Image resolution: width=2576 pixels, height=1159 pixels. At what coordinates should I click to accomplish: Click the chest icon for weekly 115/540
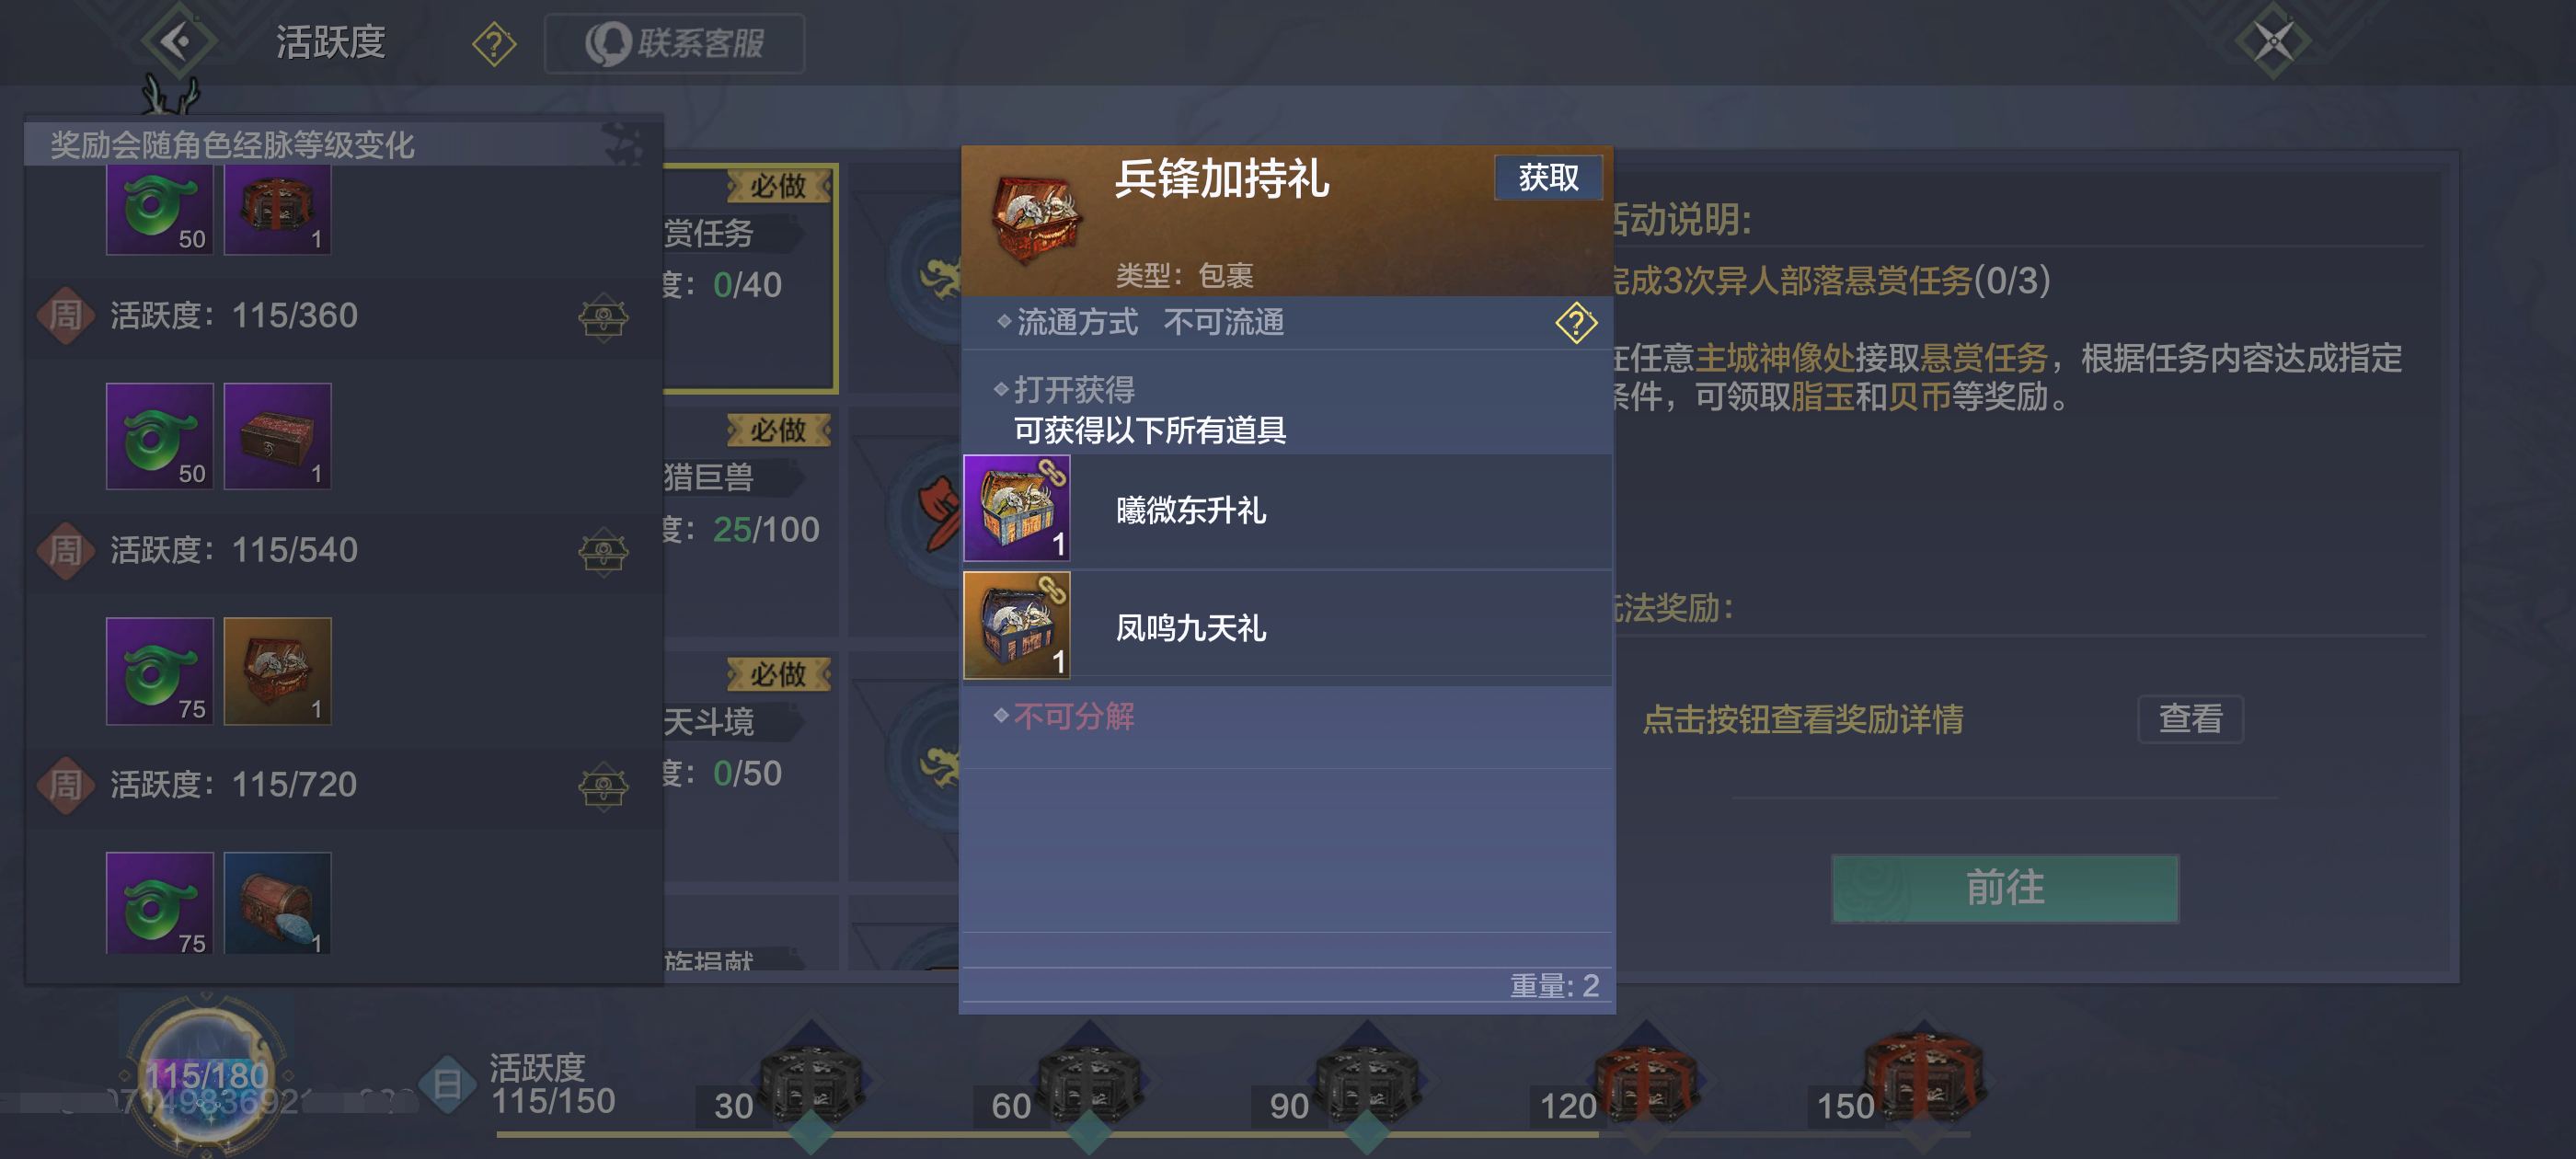click(603, 551)
